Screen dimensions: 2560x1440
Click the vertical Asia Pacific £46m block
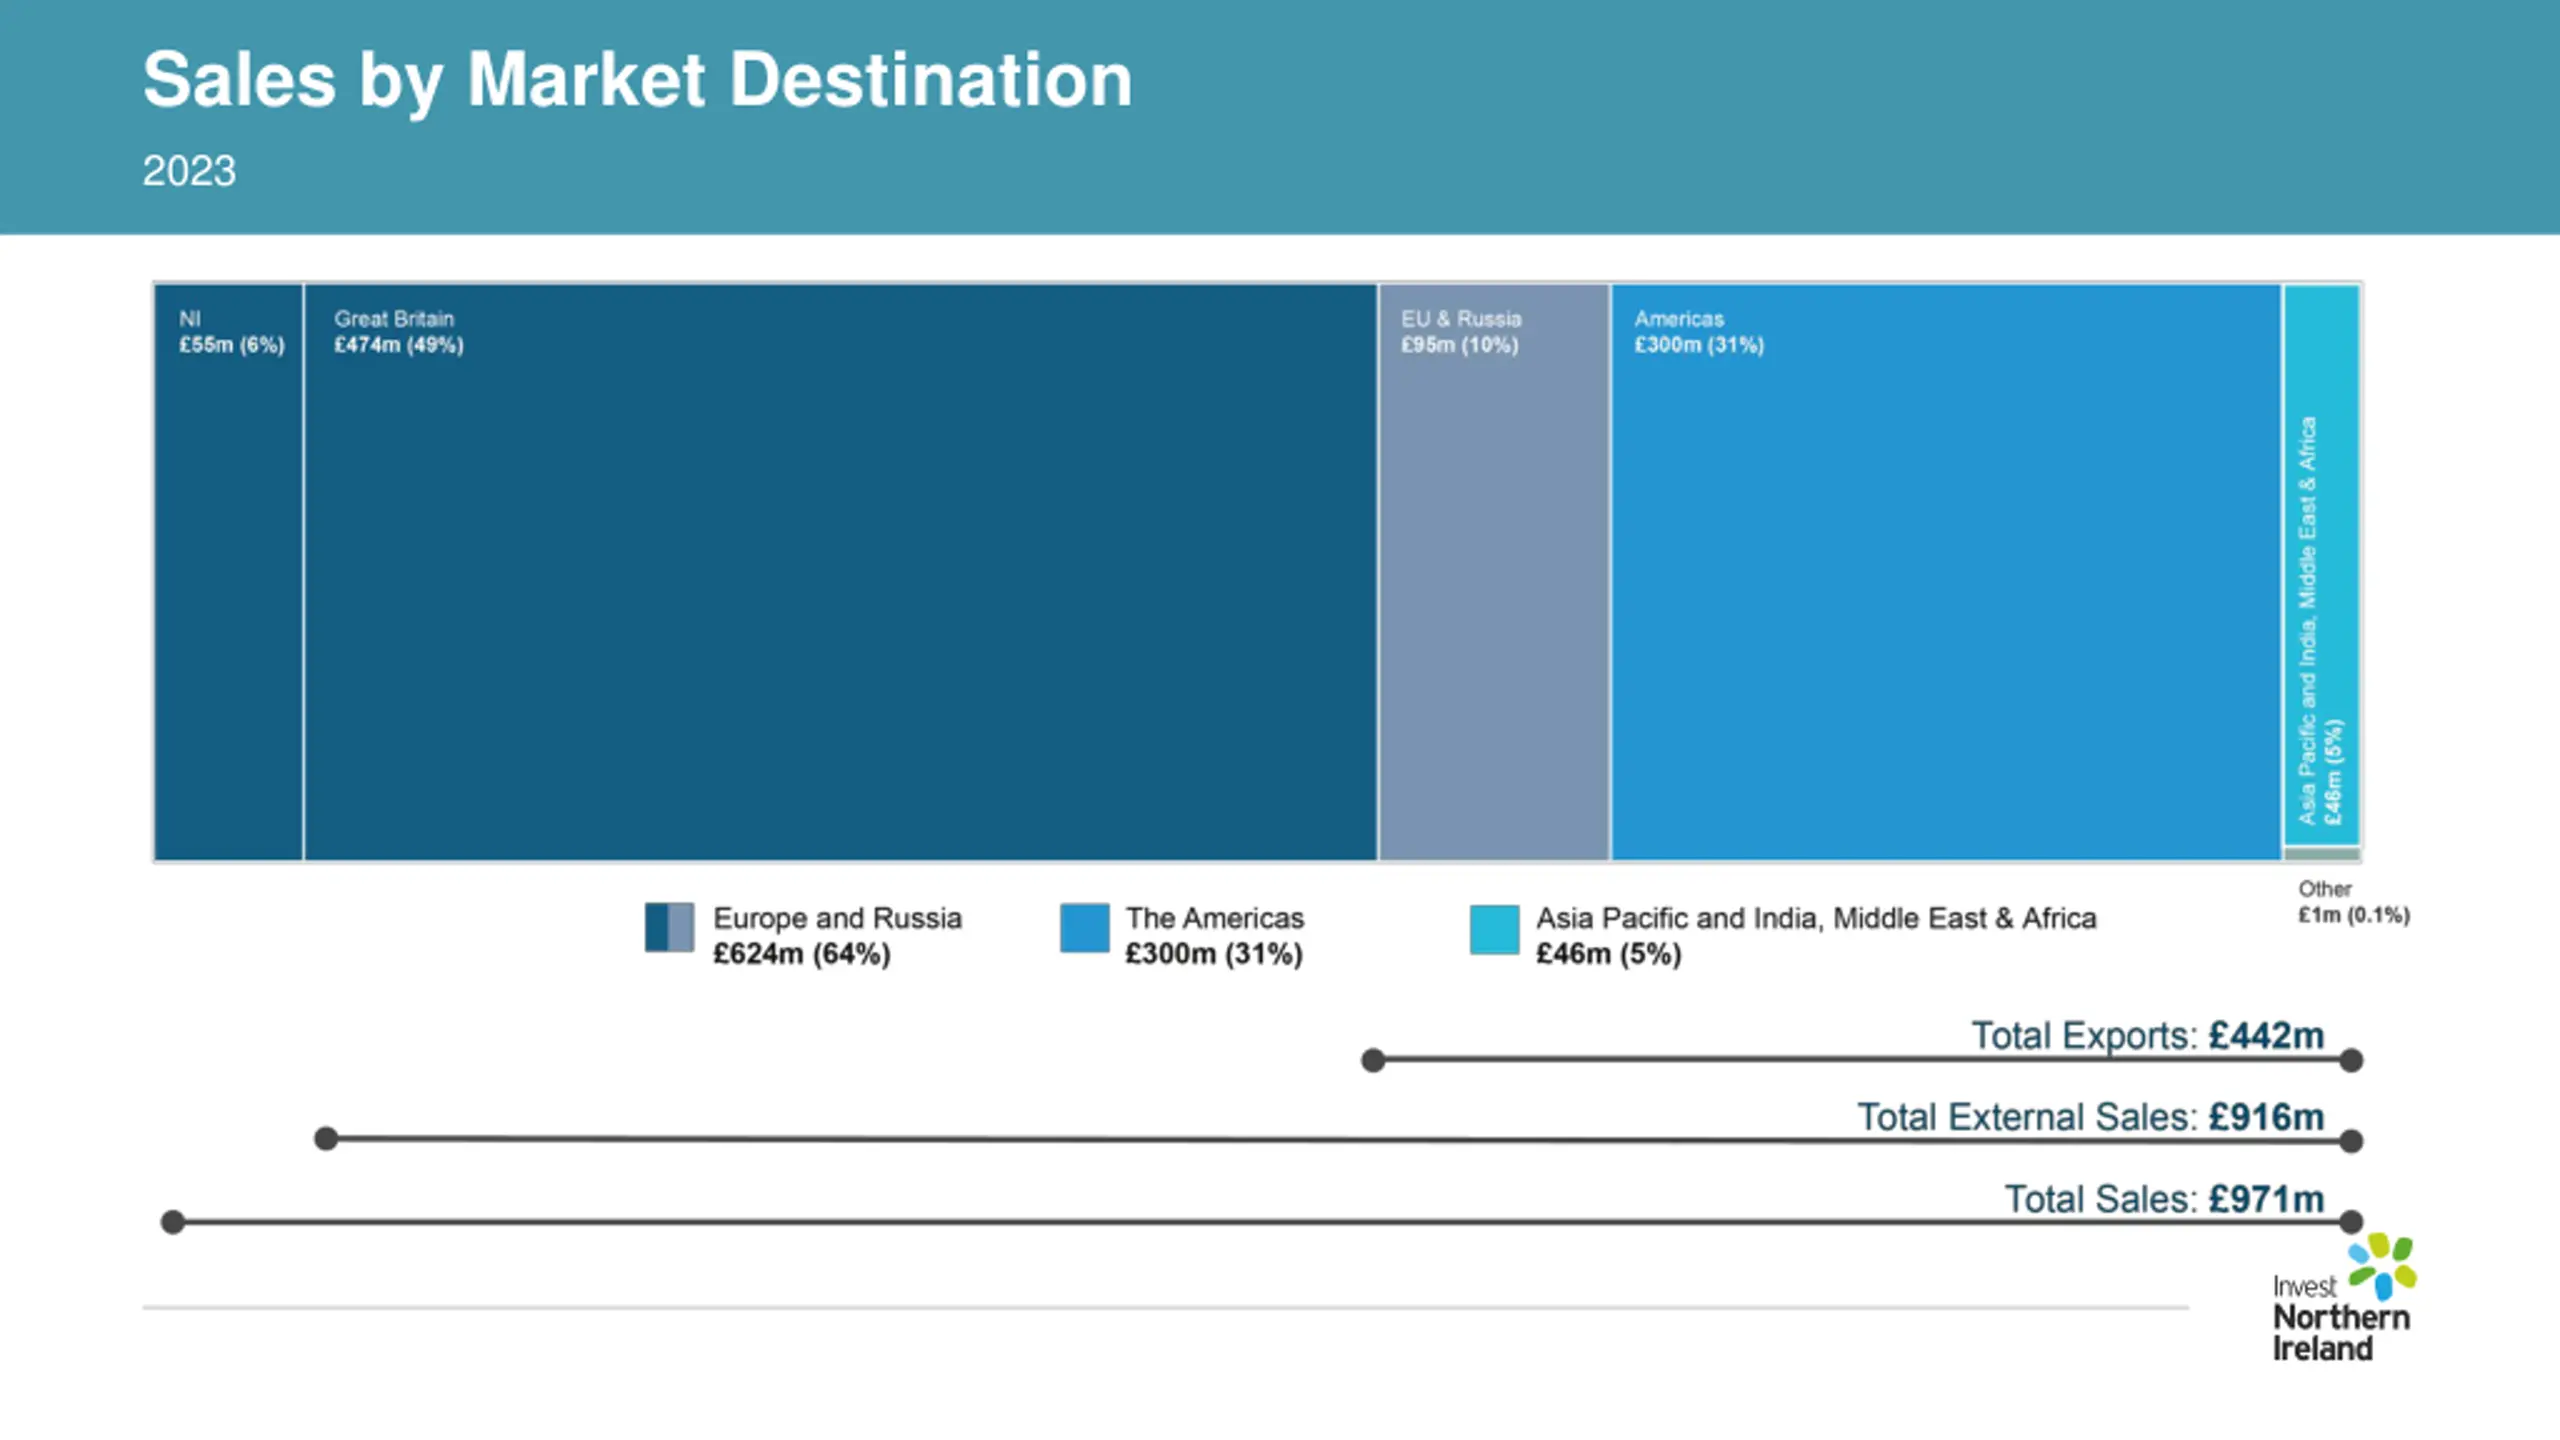[2322, 565]
